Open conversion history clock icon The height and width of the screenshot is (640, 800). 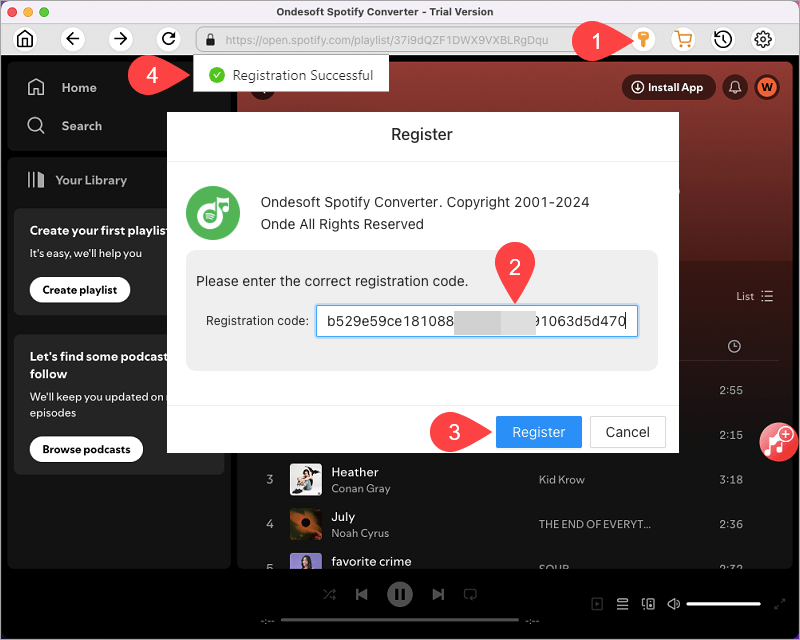coord(723,39)
